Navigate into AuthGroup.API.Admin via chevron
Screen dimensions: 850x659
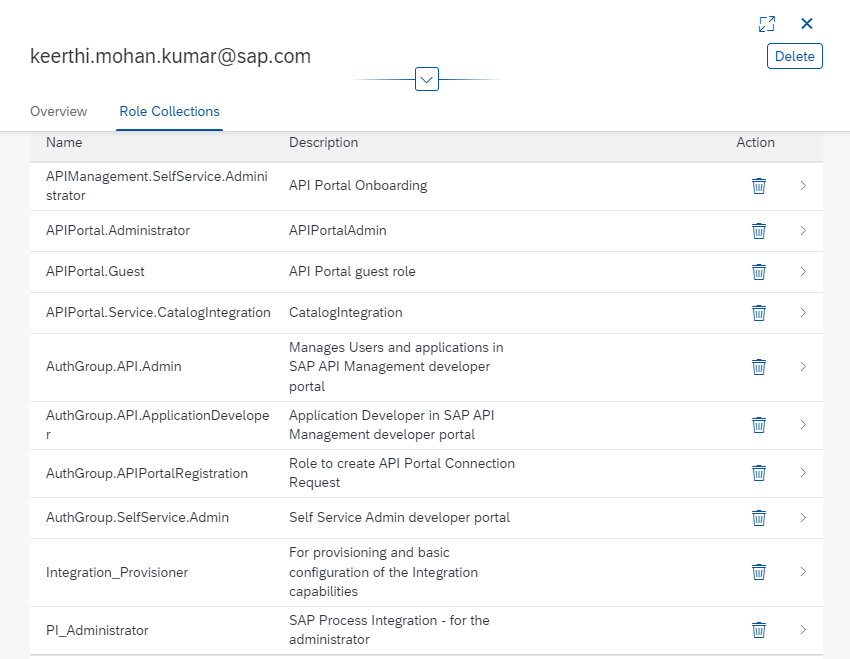pos(803,367)
